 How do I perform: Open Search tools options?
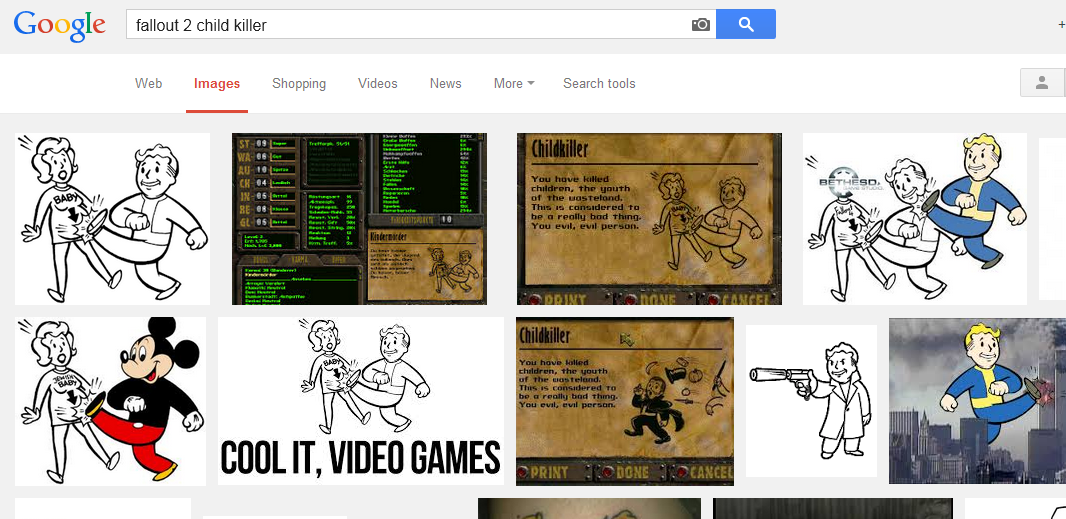pyautogui.click(x=599, y=84)
